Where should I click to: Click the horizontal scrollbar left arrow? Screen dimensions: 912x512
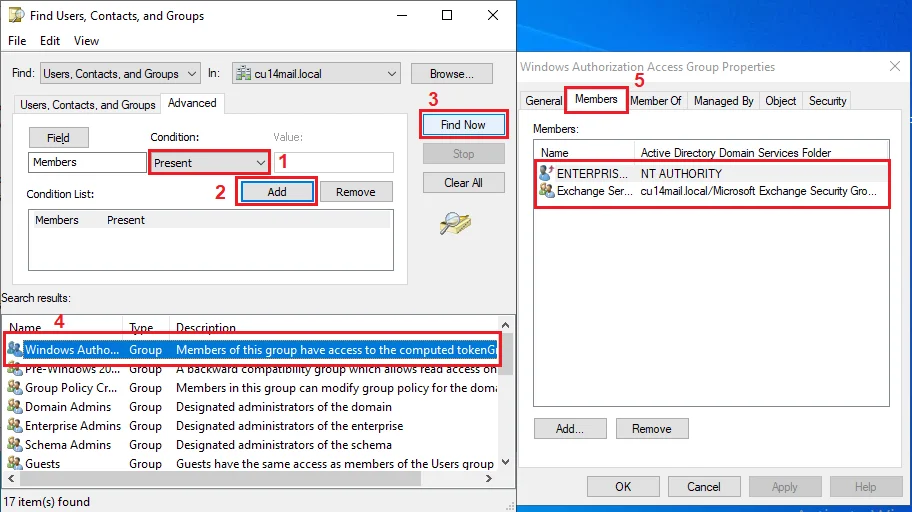[11, 478]
